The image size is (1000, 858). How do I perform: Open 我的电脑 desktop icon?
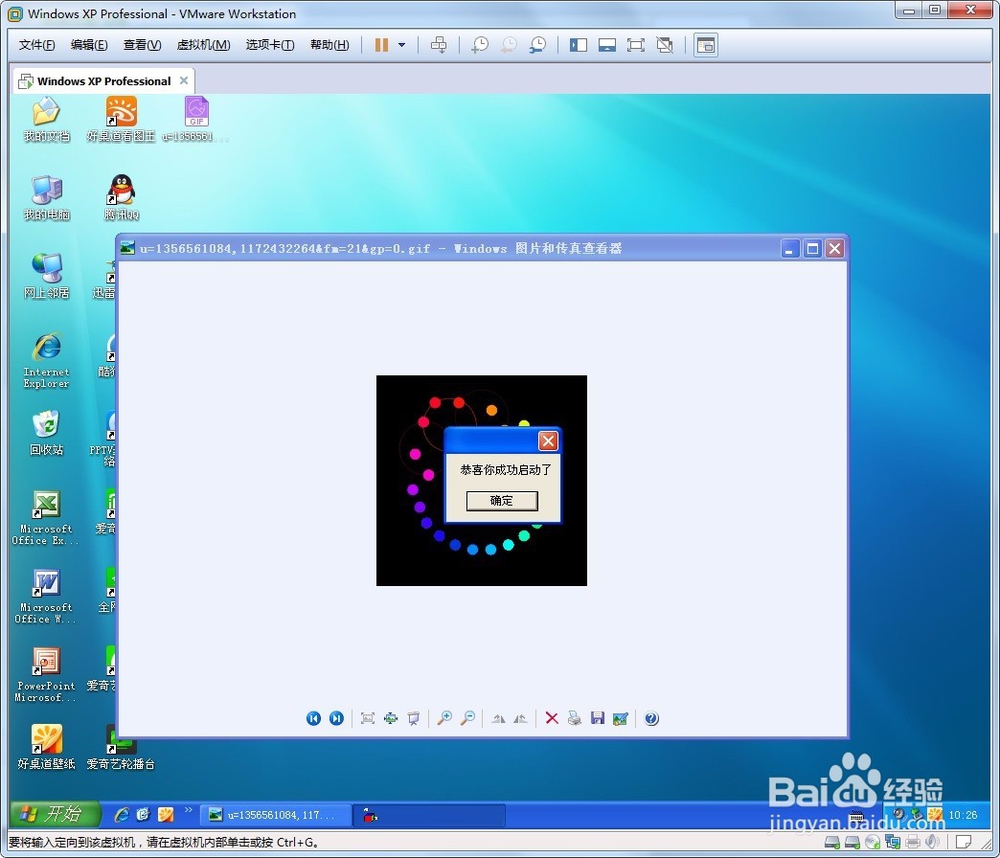coord(46,198)
